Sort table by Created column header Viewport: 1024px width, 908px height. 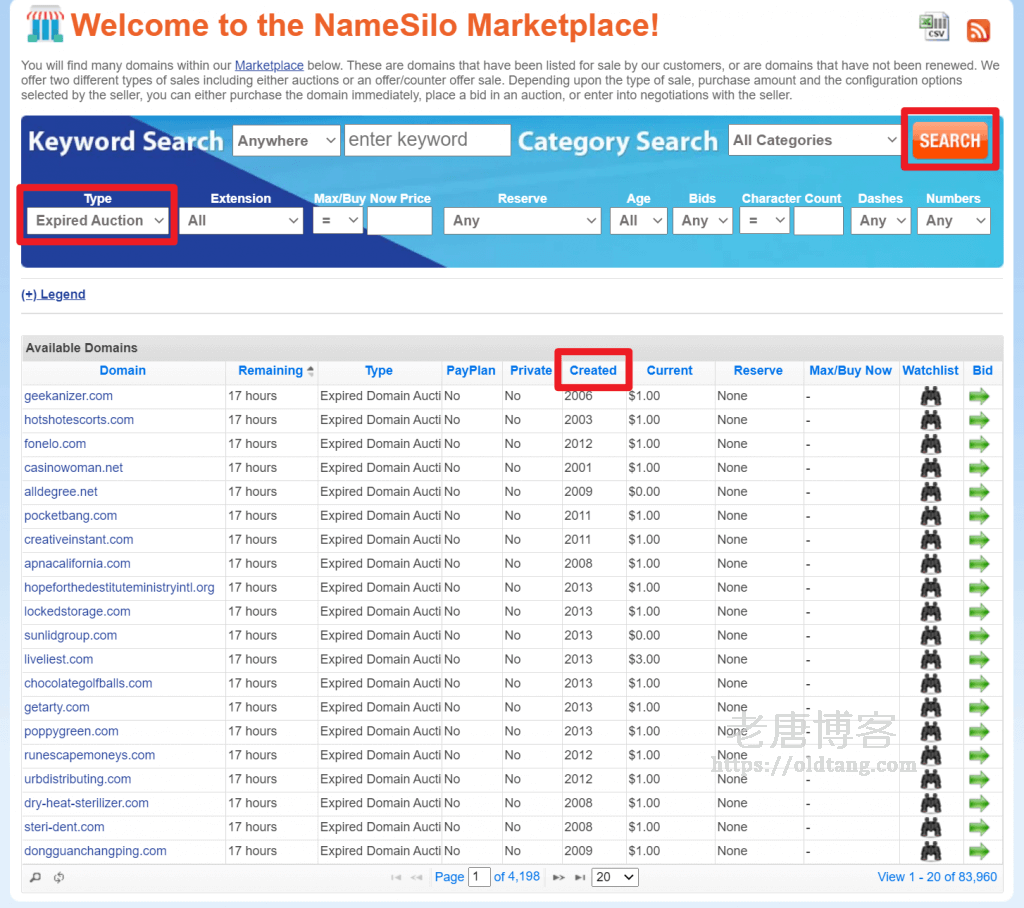[x=593, y=371]
